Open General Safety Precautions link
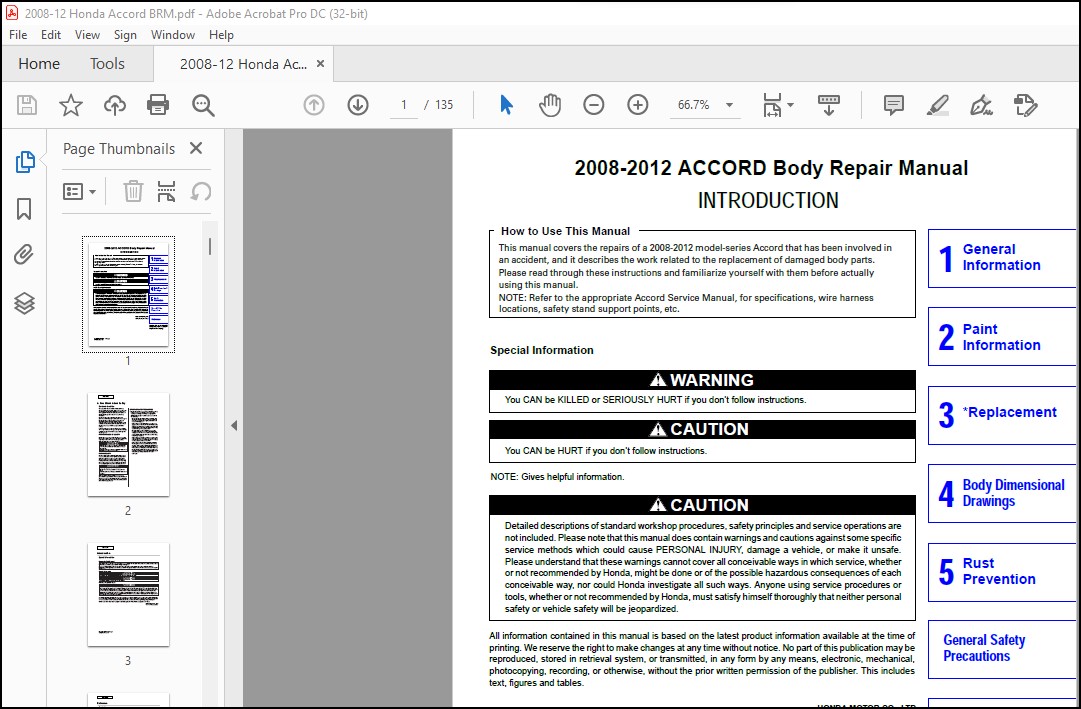The image size is (1081, 709). point(1001,648)
